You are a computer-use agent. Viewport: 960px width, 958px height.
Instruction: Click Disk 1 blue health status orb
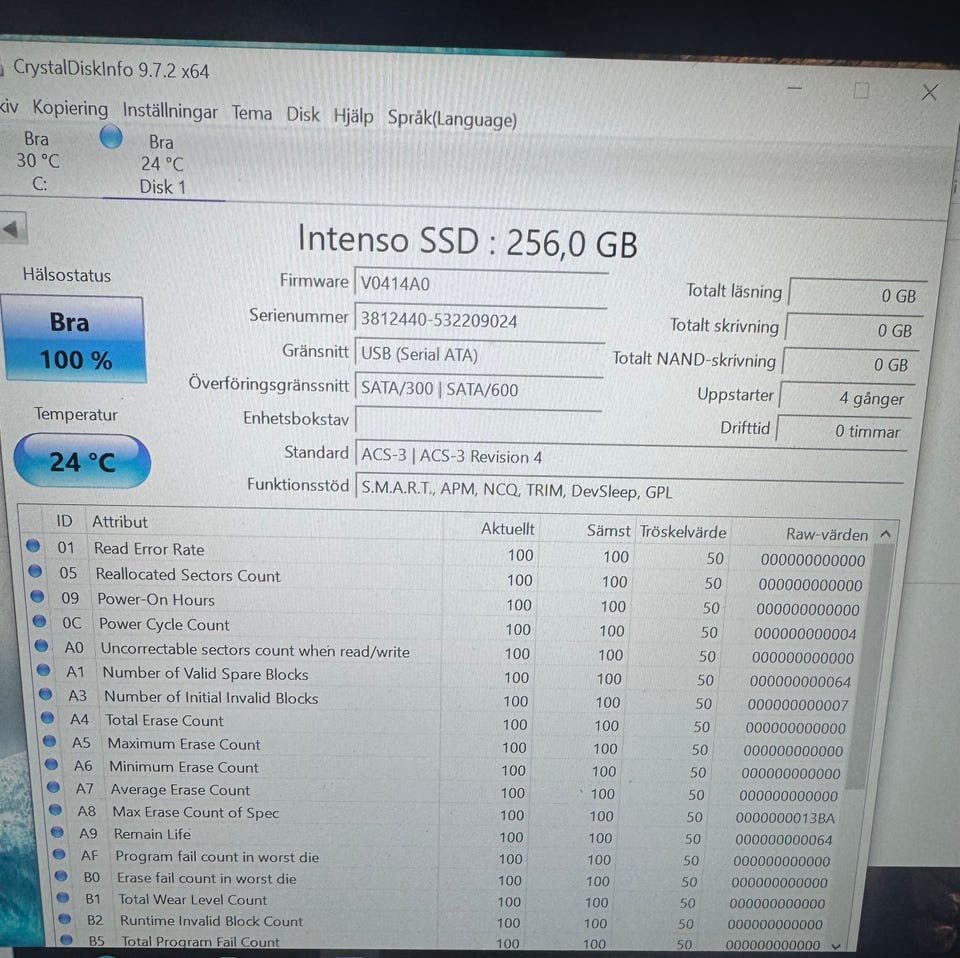click(x=111, y=137)
